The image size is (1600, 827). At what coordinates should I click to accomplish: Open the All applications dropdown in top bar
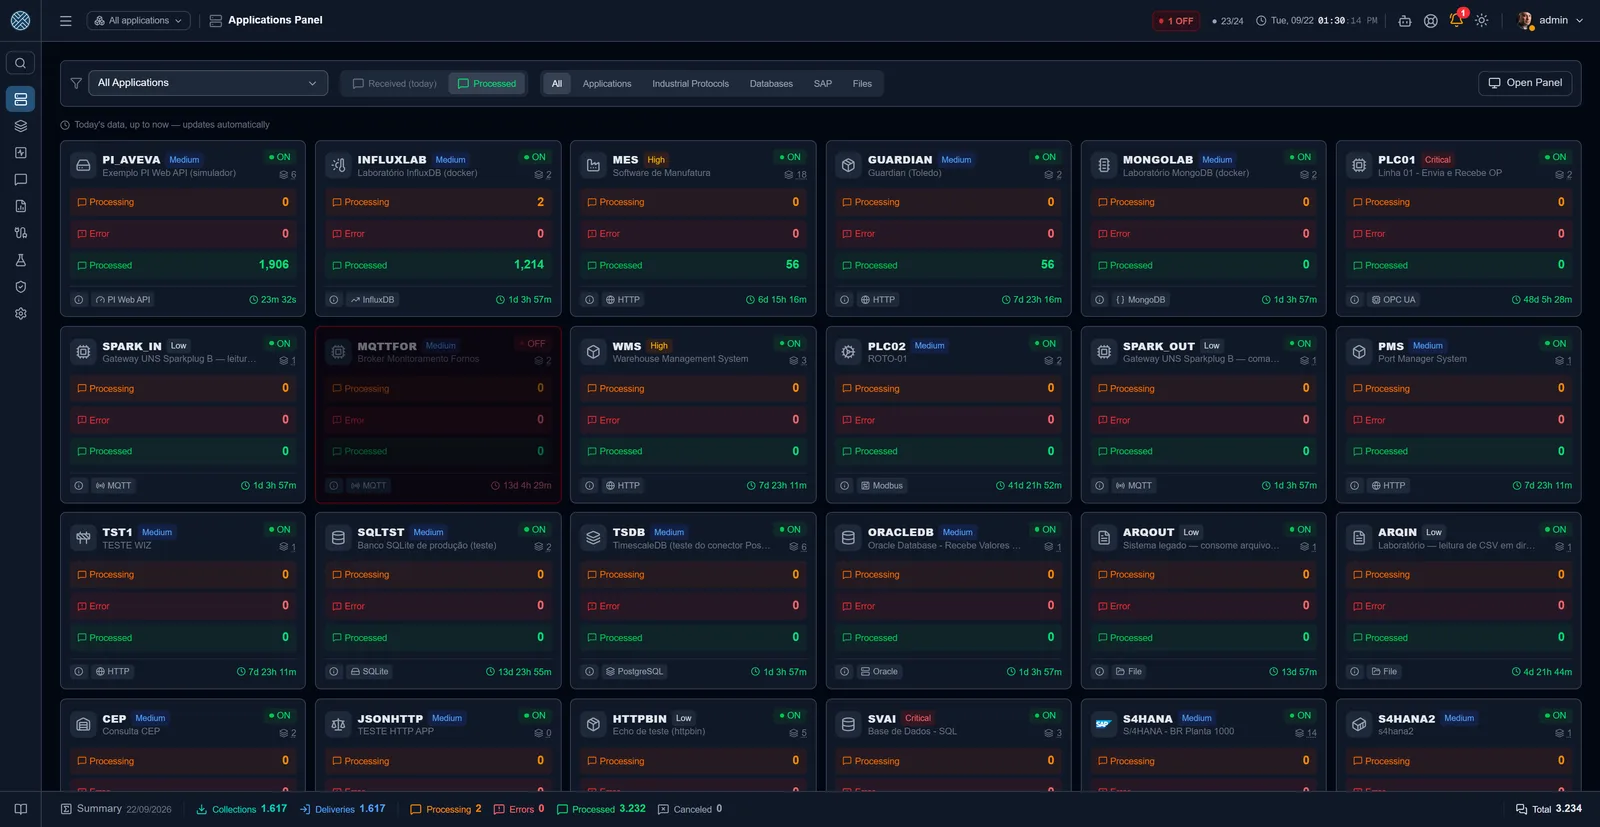139,20
